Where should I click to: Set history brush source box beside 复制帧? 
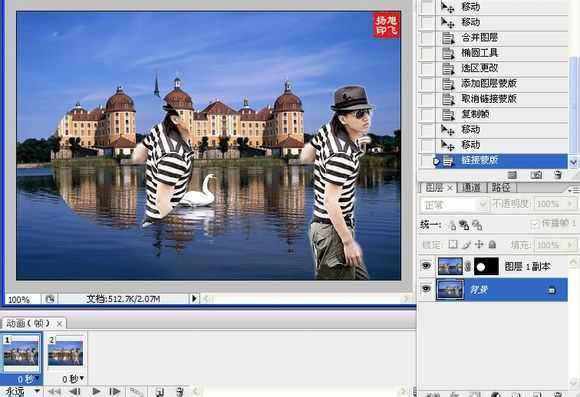(427, 115)
